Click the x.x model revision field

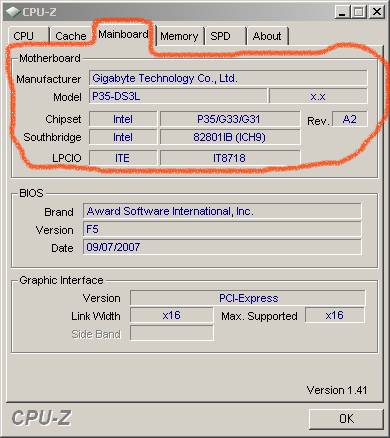[x=318, y=96]
